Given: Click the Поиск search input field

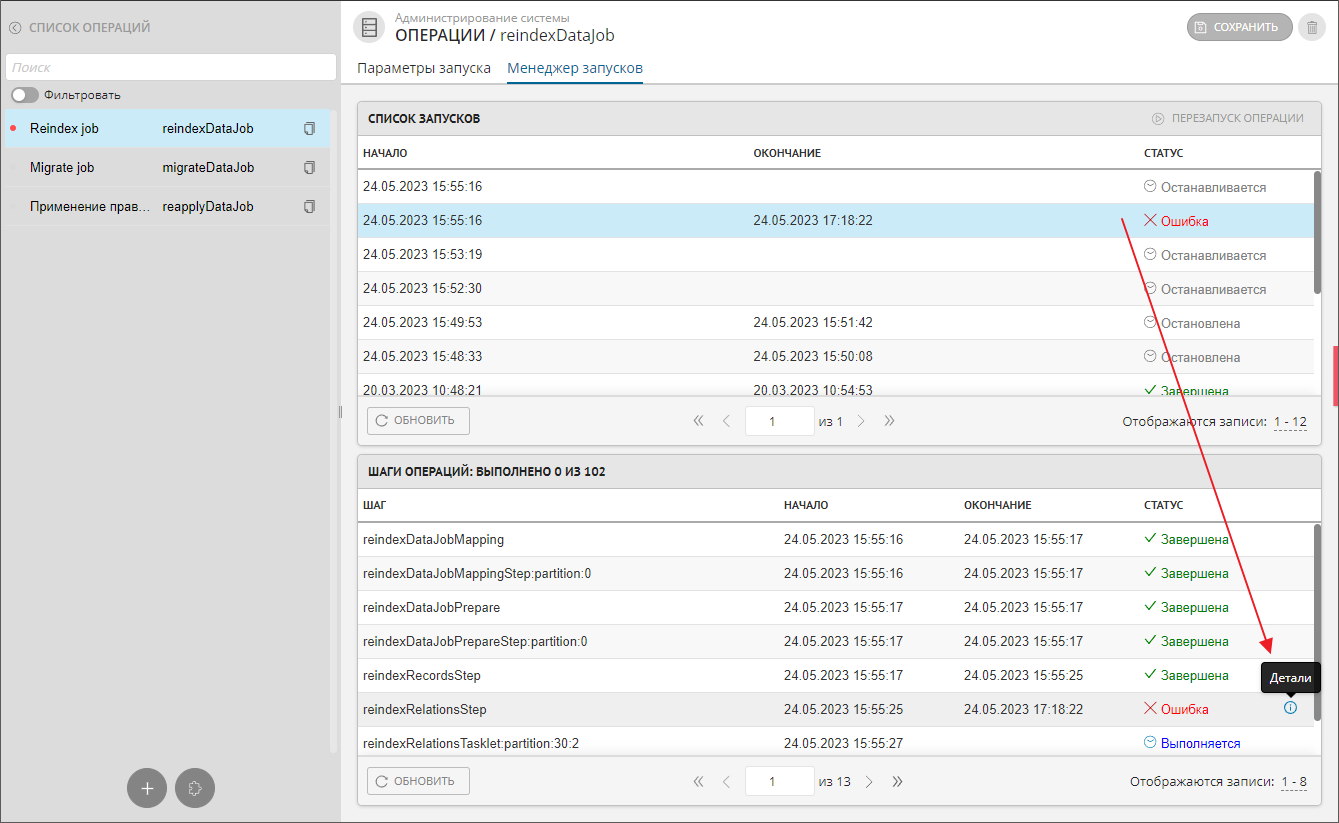Looking at the screenshot, I should (171, 67).
